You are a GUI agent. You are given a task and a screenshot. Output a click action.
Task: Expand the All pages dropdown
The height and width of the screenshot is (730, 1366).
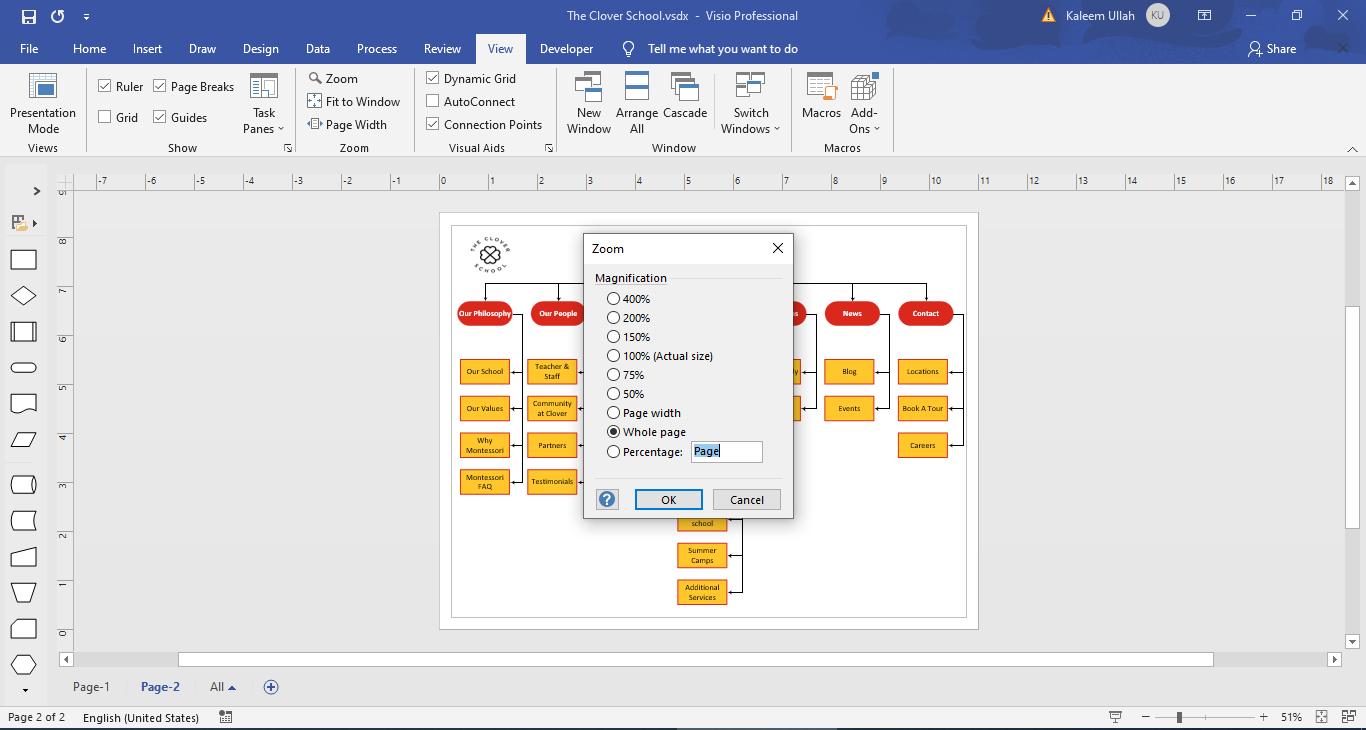coord(222,687)
